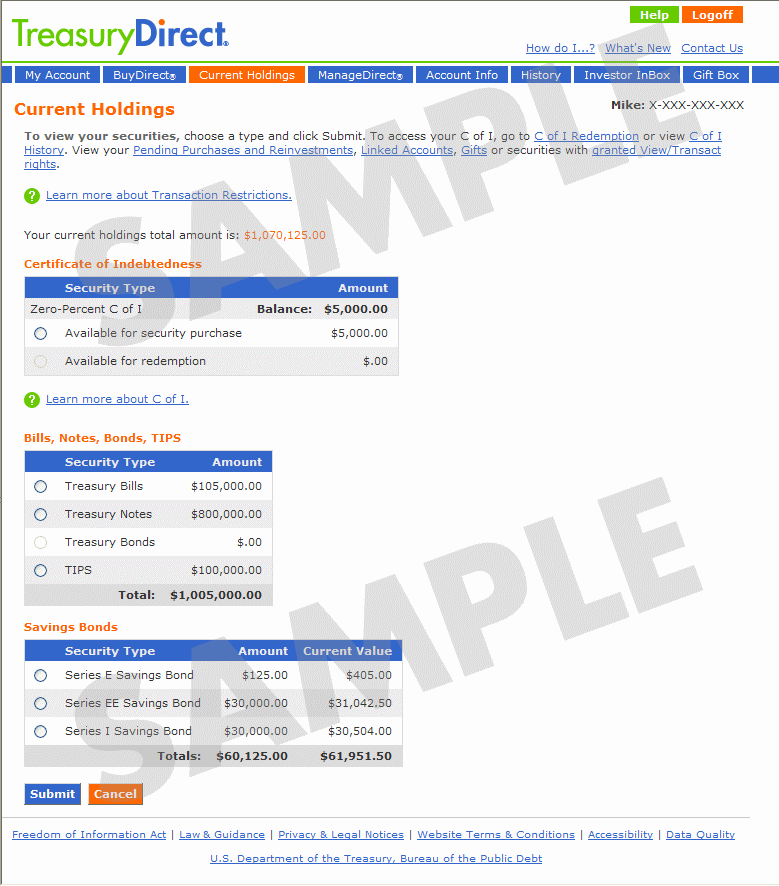The height and width of the screenshot is (886, 779).
Task: Open the Linked Accounts link
Action: tap(407, 150)
